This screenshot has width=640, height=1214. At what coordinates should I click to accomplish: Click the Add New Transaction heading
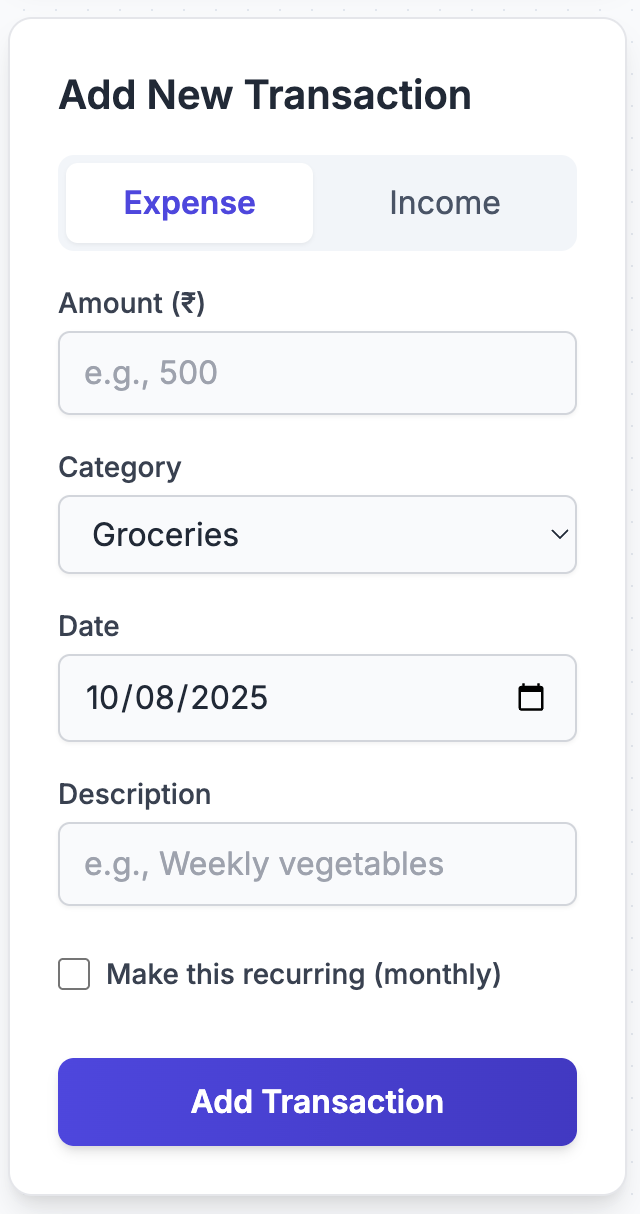(266, 95)
